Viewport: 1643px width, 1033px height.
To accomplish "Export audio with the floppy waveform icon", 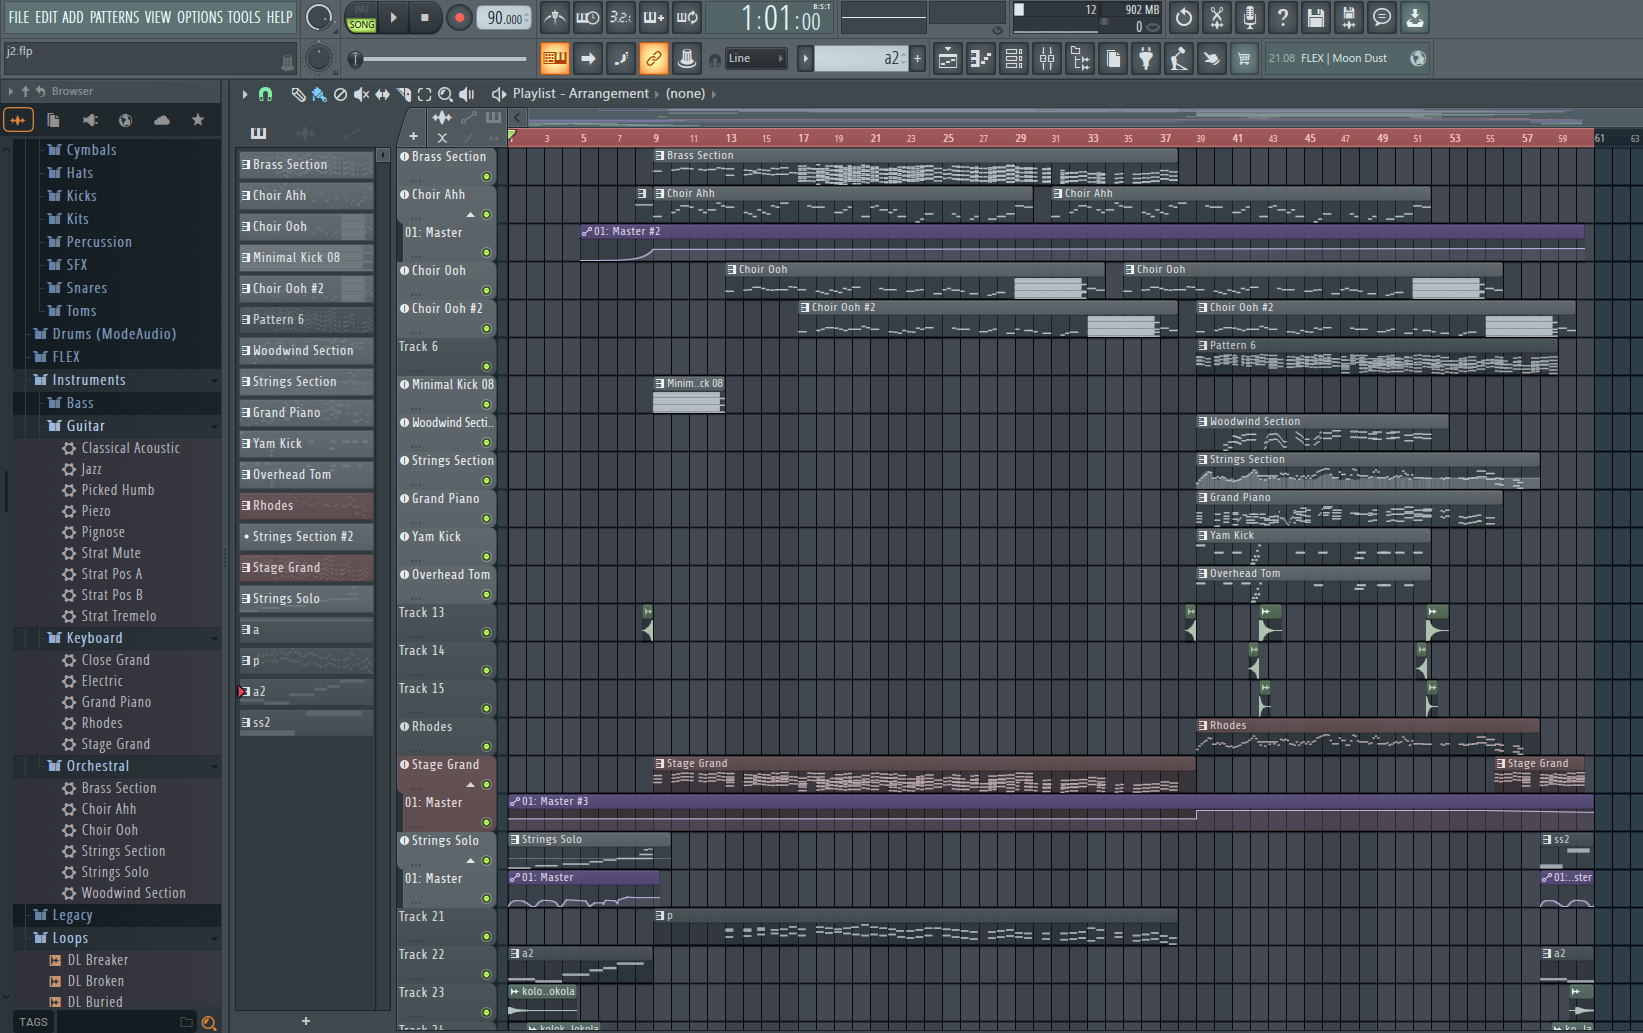I will pyautogui.click(x=1349, y=17).
